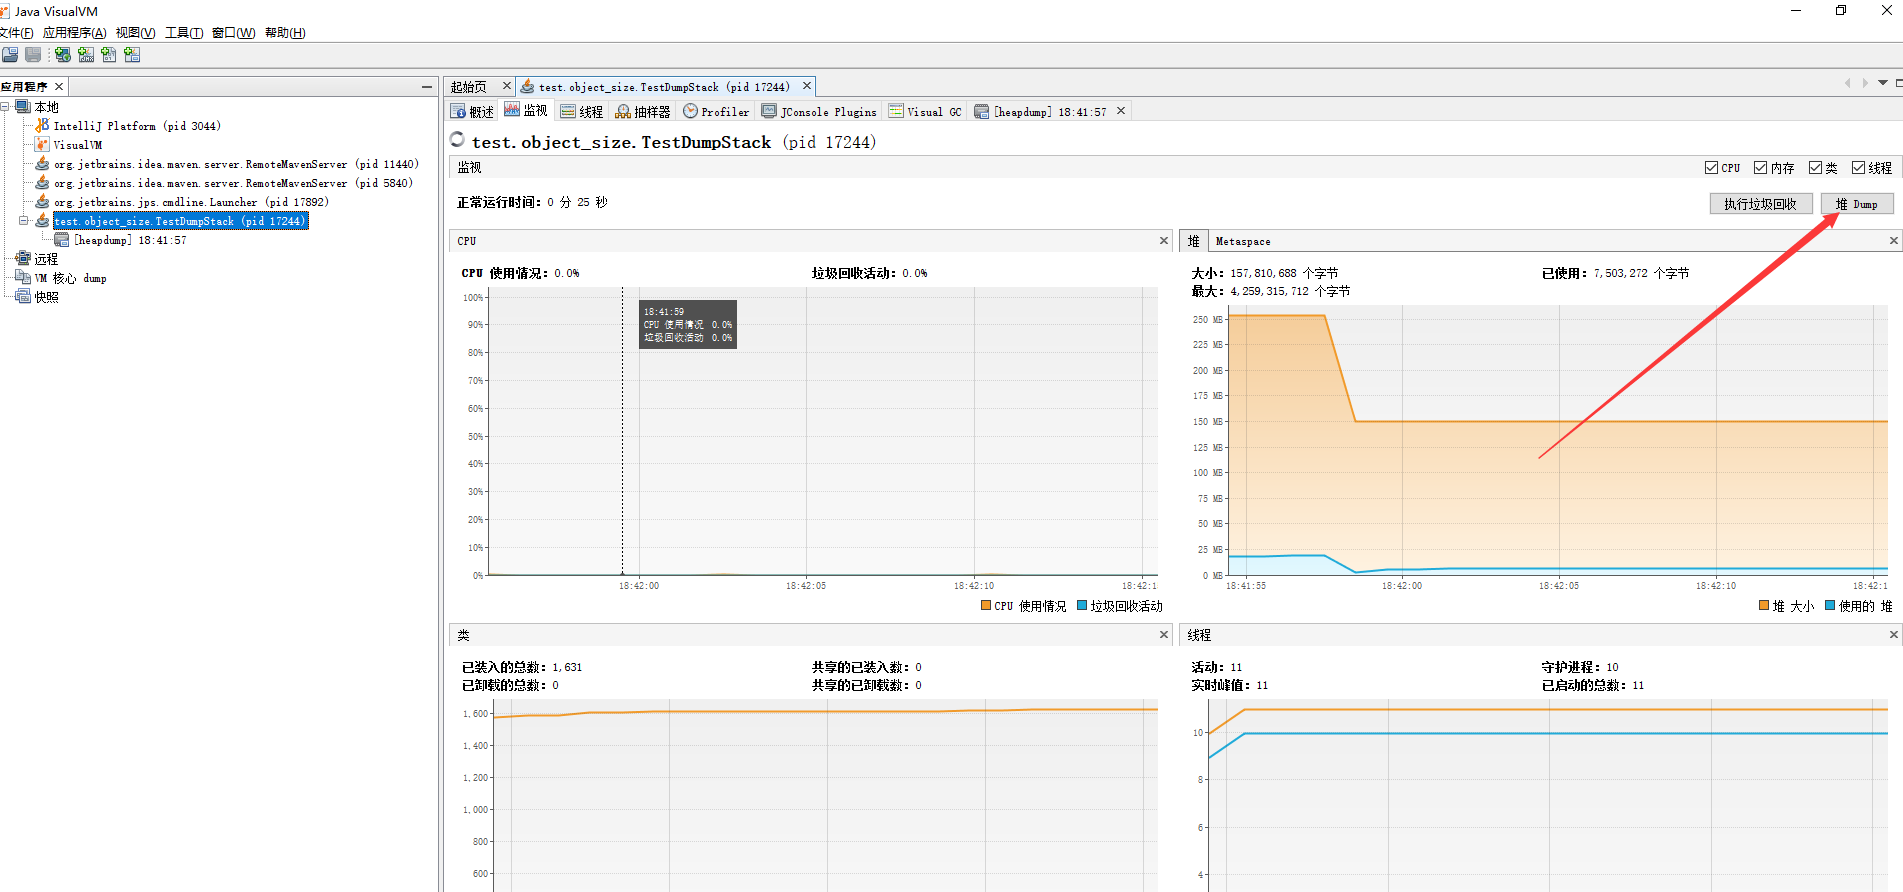Open the document list dropdown arrow
Viewport: 1903px width, 892px height.
click(x=1883, y=83)
